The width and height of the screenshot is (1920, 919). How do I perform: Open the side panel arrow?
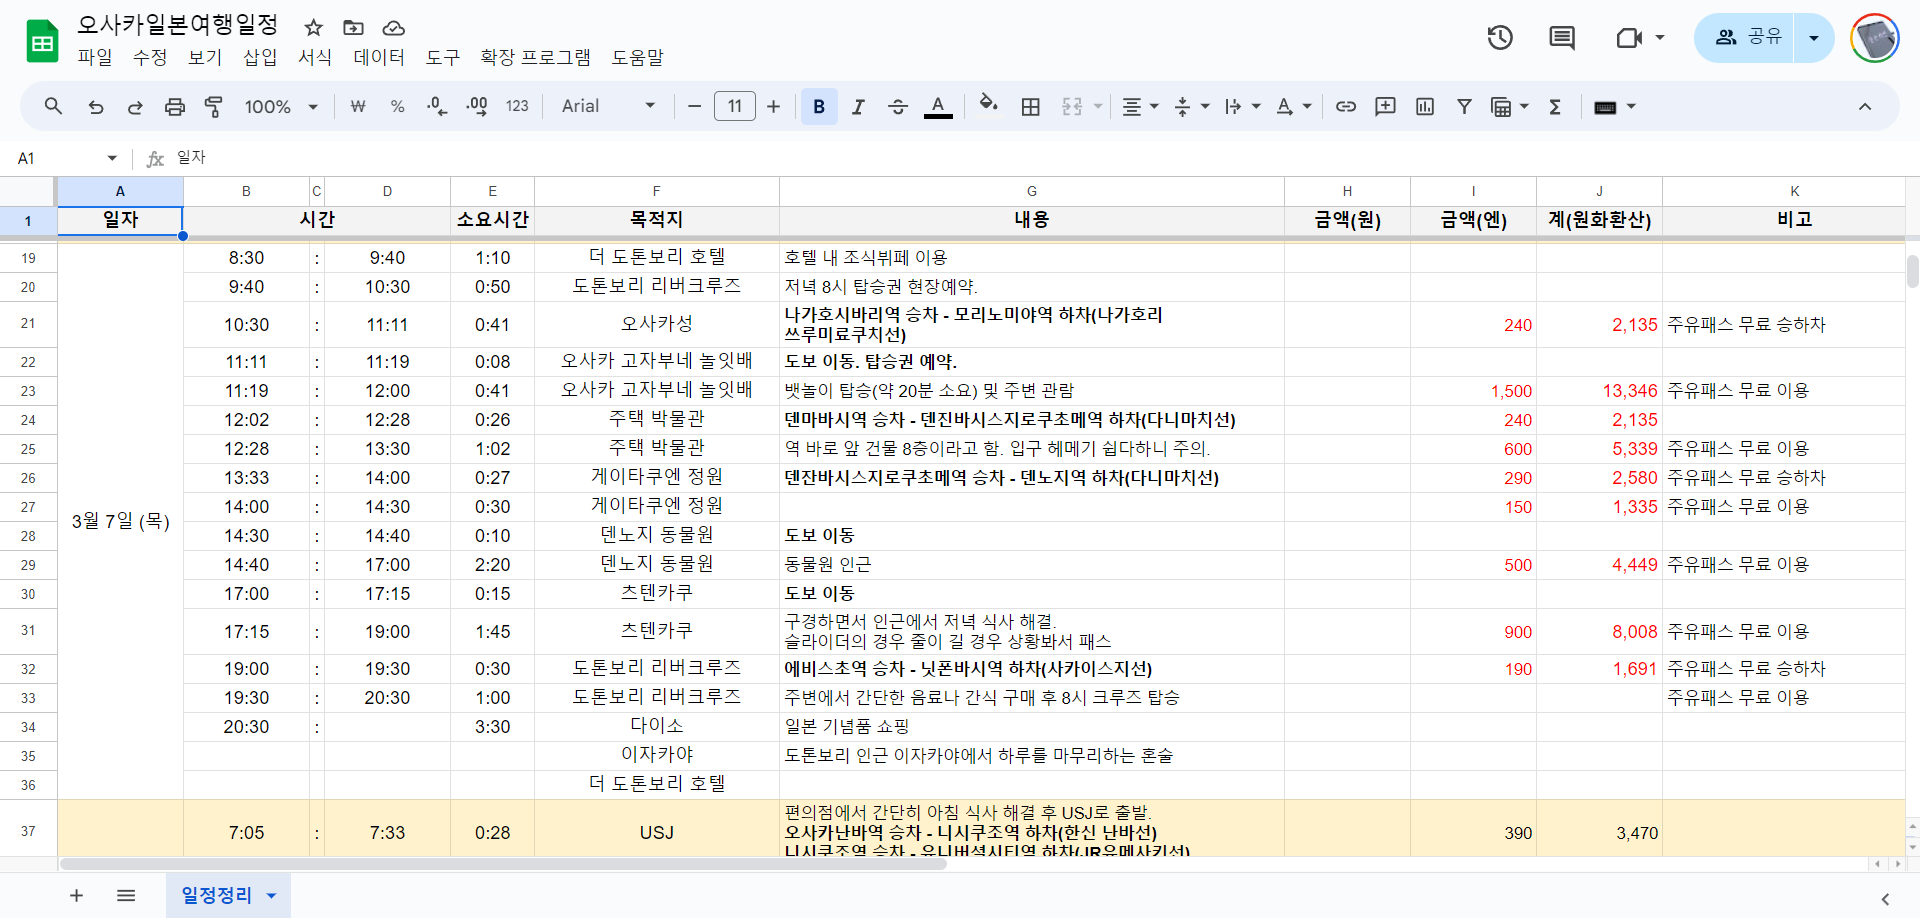pos(1884,899)
